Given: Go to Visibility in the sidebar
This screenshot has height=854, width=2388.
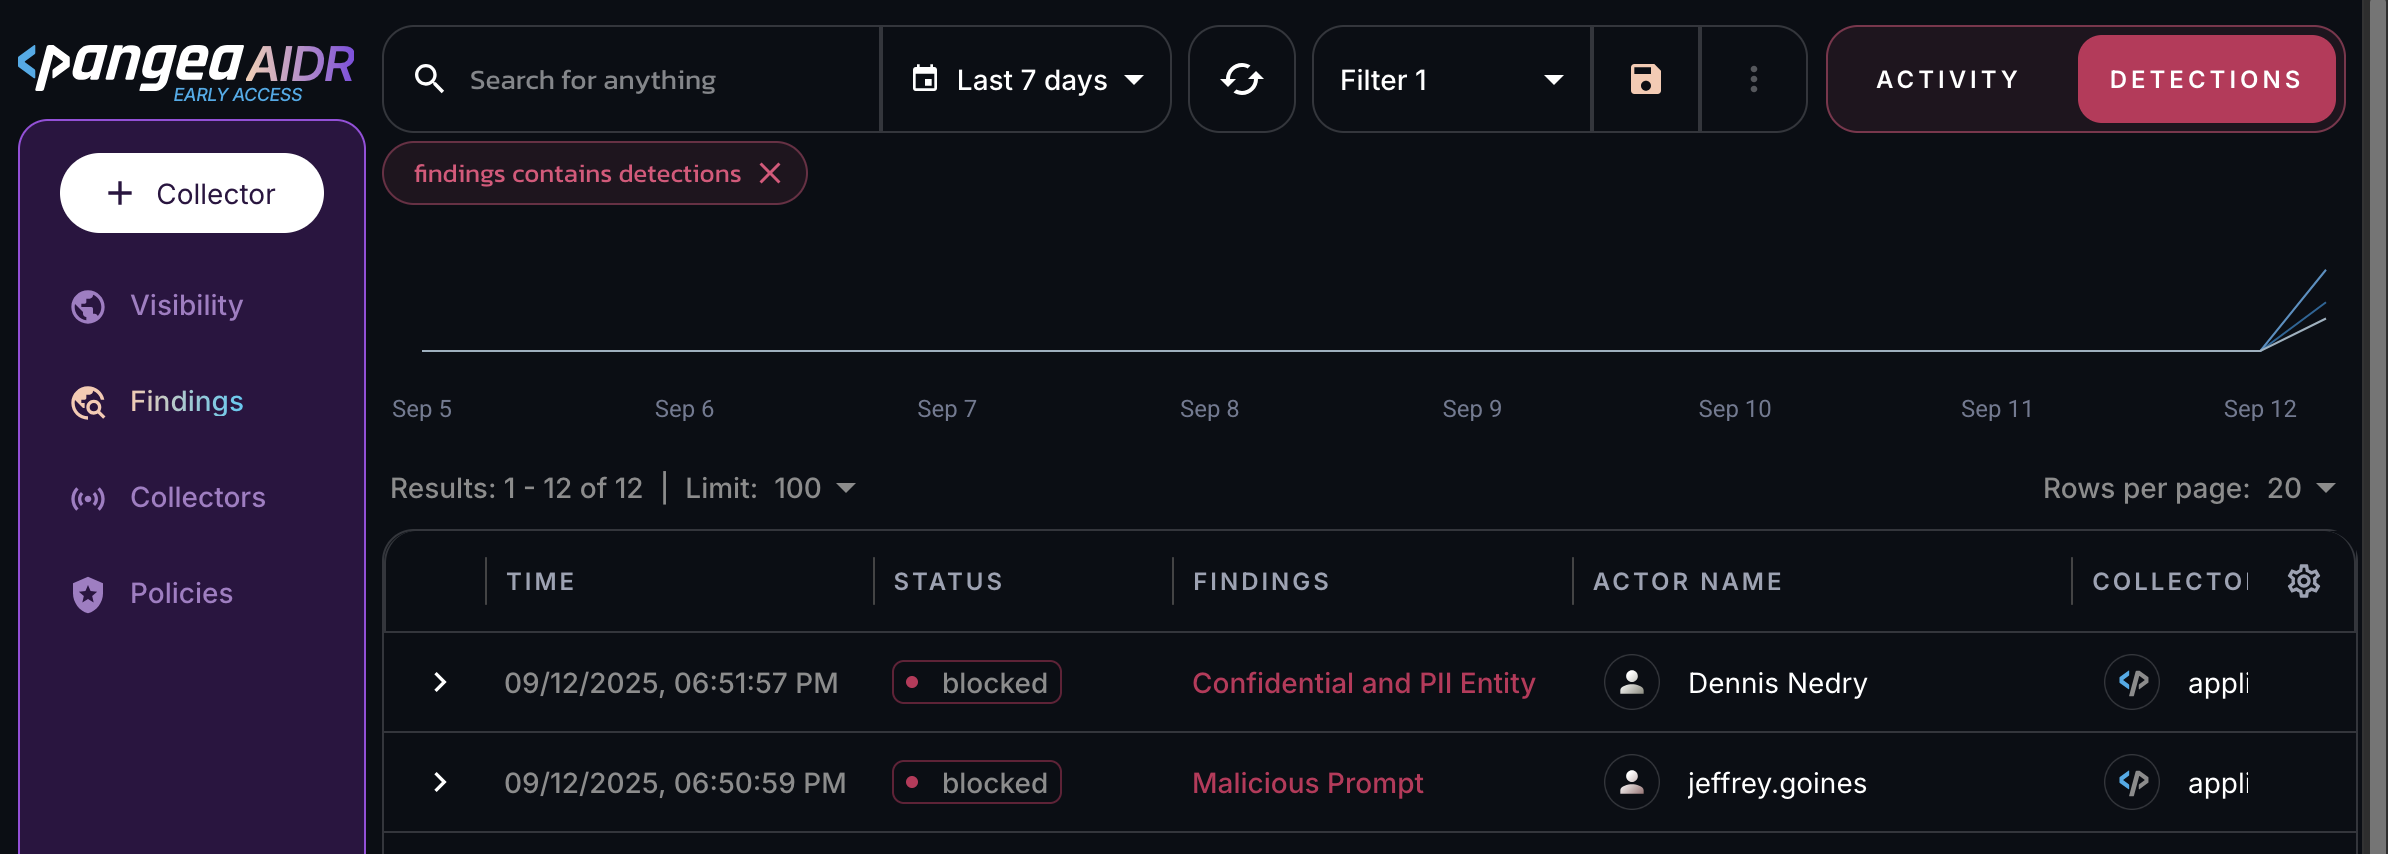Looking at the screenshot, I should (186, 305).
